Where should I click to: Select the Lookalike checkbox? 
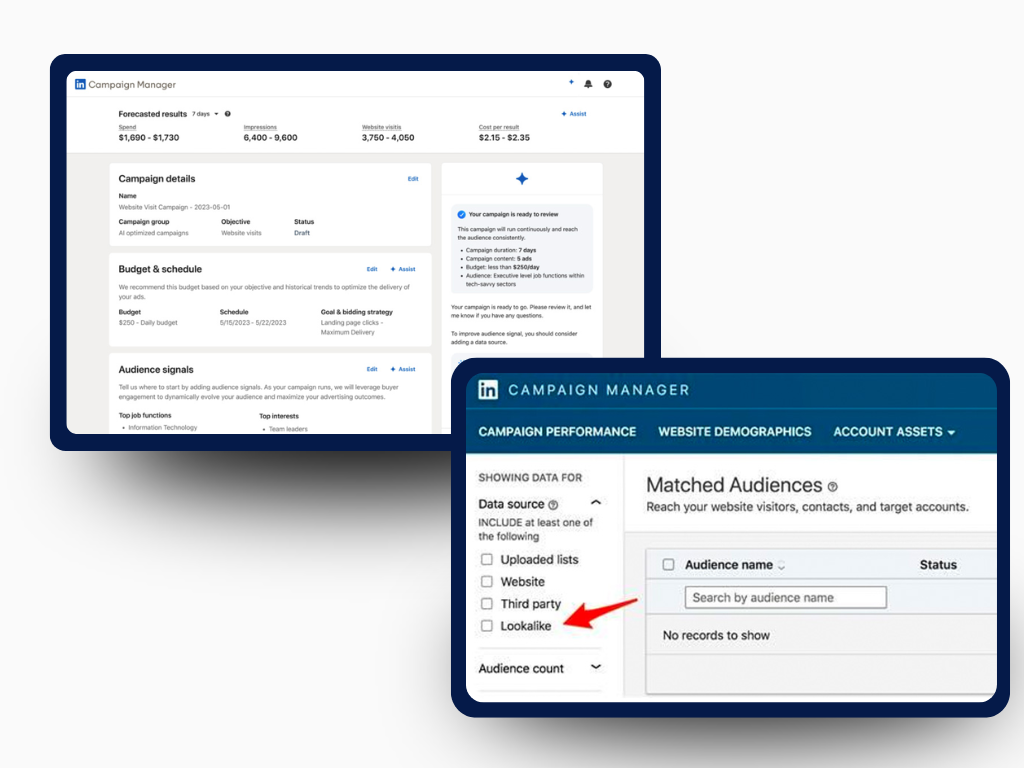click(x=487, y=626)
